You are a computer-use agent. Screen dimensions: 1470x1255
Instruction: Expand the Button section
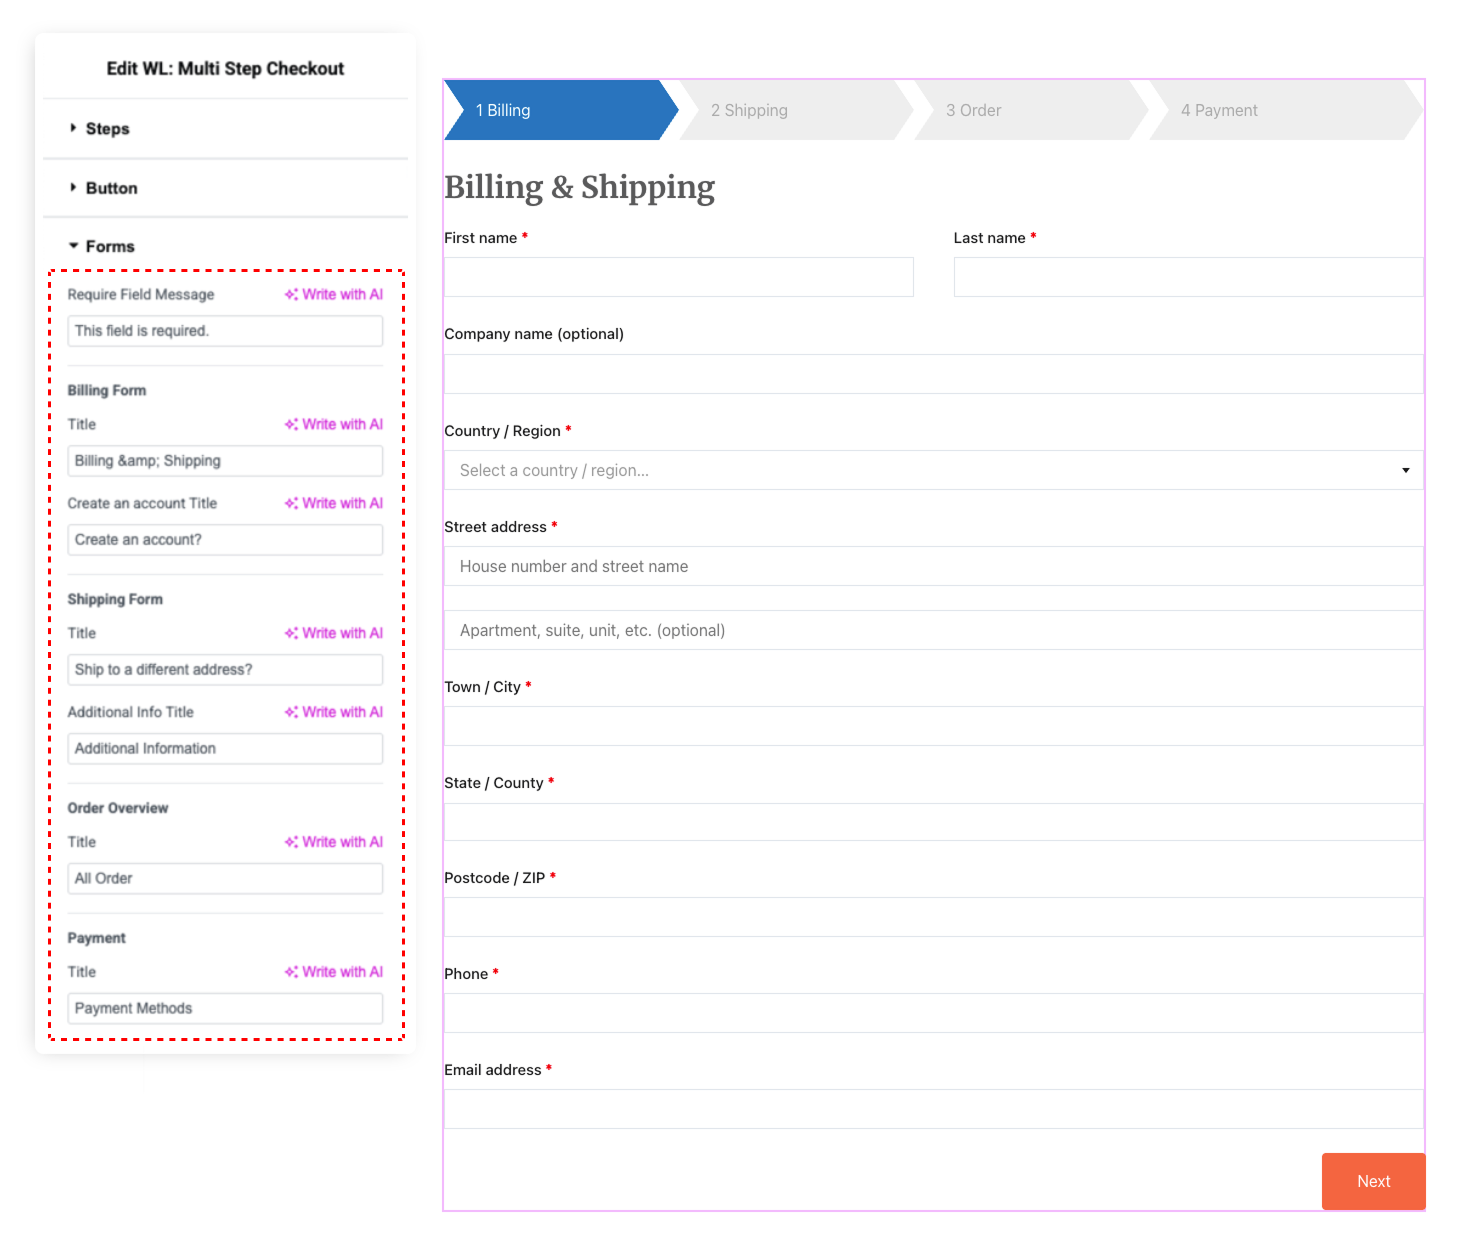(x=110, y=187)
